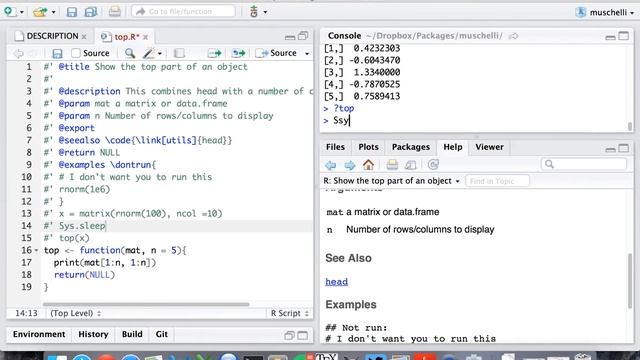Click the save all documents icon

point(91,12)
